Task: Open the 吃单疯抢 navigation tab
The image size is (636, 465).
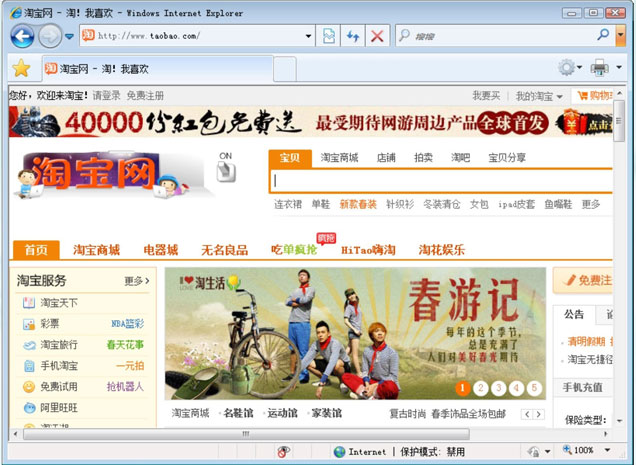Action: [x=294, y=250]
